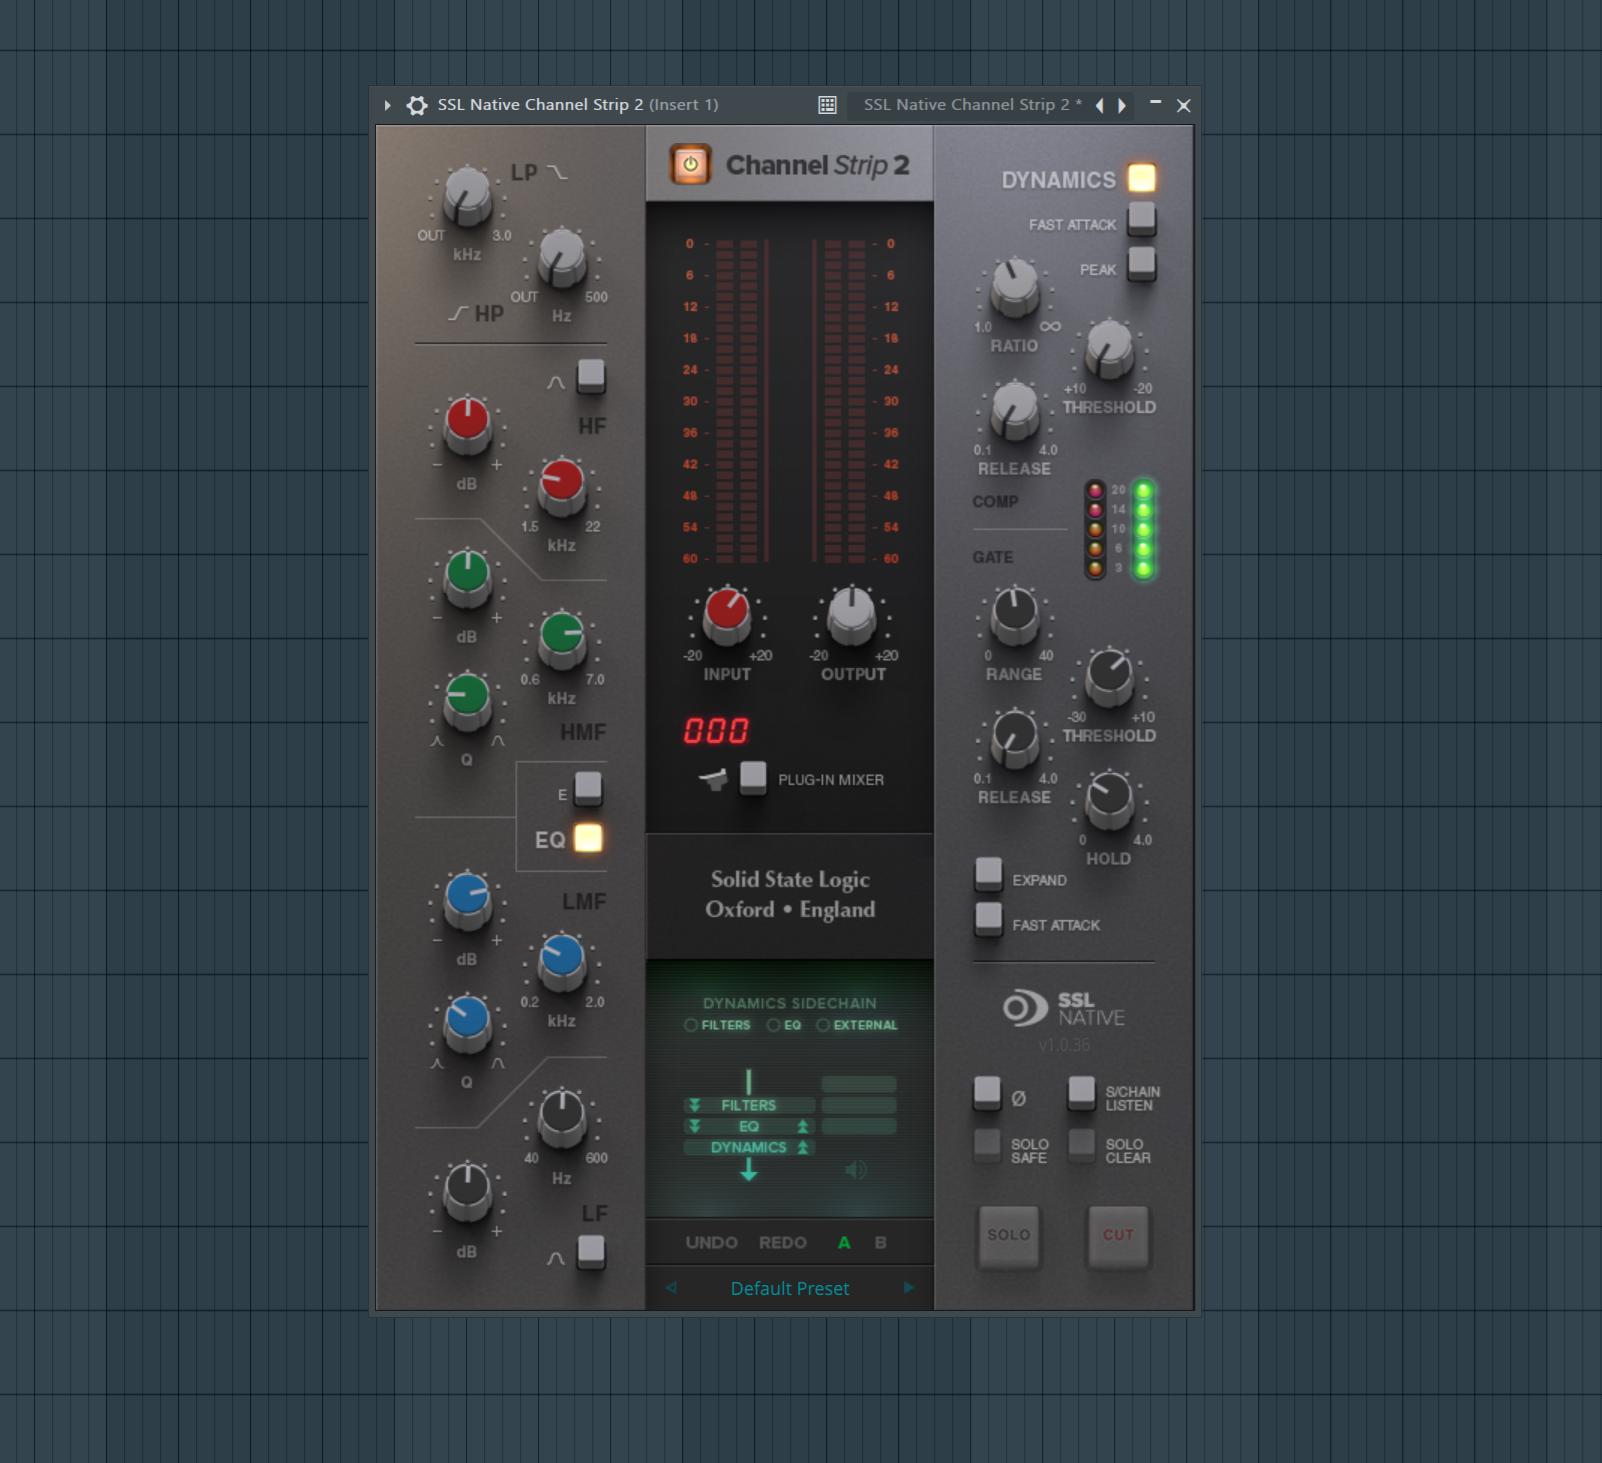Open SSL Native Channel Strip 2 preset selector
Viewport: 1602px width, 1463px height.
(971, 105)
